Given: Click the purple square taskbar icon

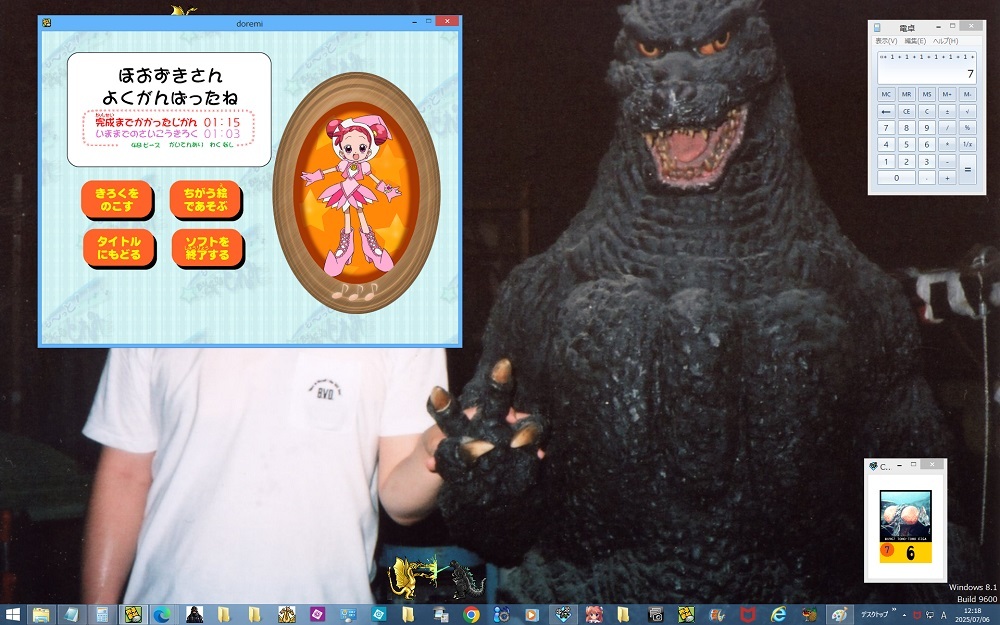Looking at the screenshot, I should [317, 615].
